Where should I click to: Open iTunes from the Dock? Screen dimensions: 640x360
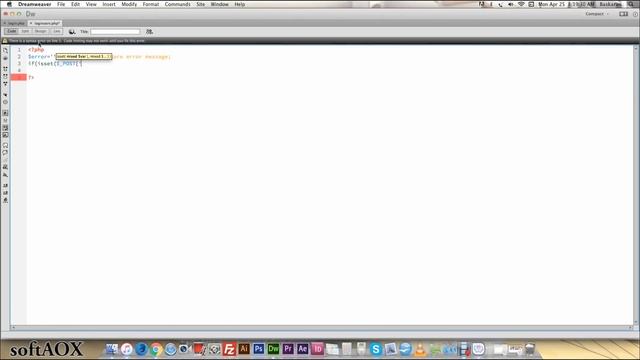pos(127,349)
